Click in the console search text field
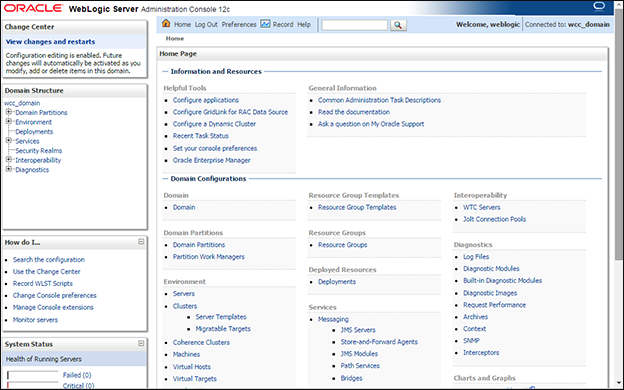Screen dimensions: 624x390 point(355,25)
